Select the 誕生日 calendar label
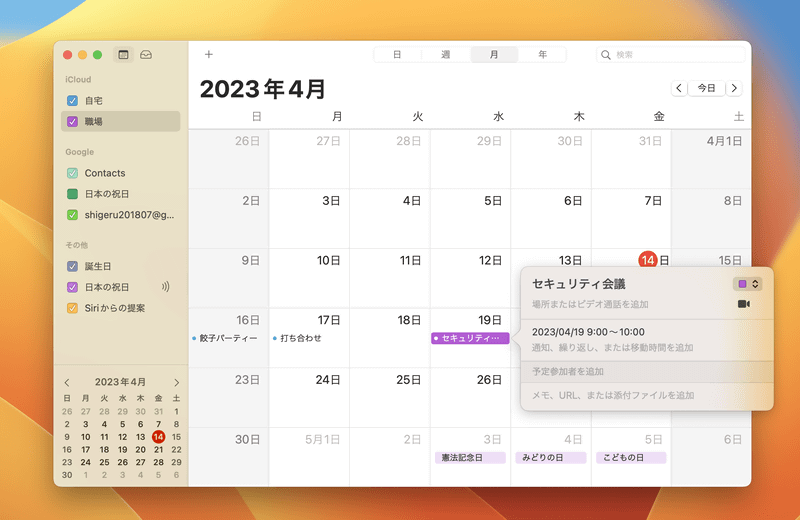This screenshot has height=520, width=800. click(98, 266)
